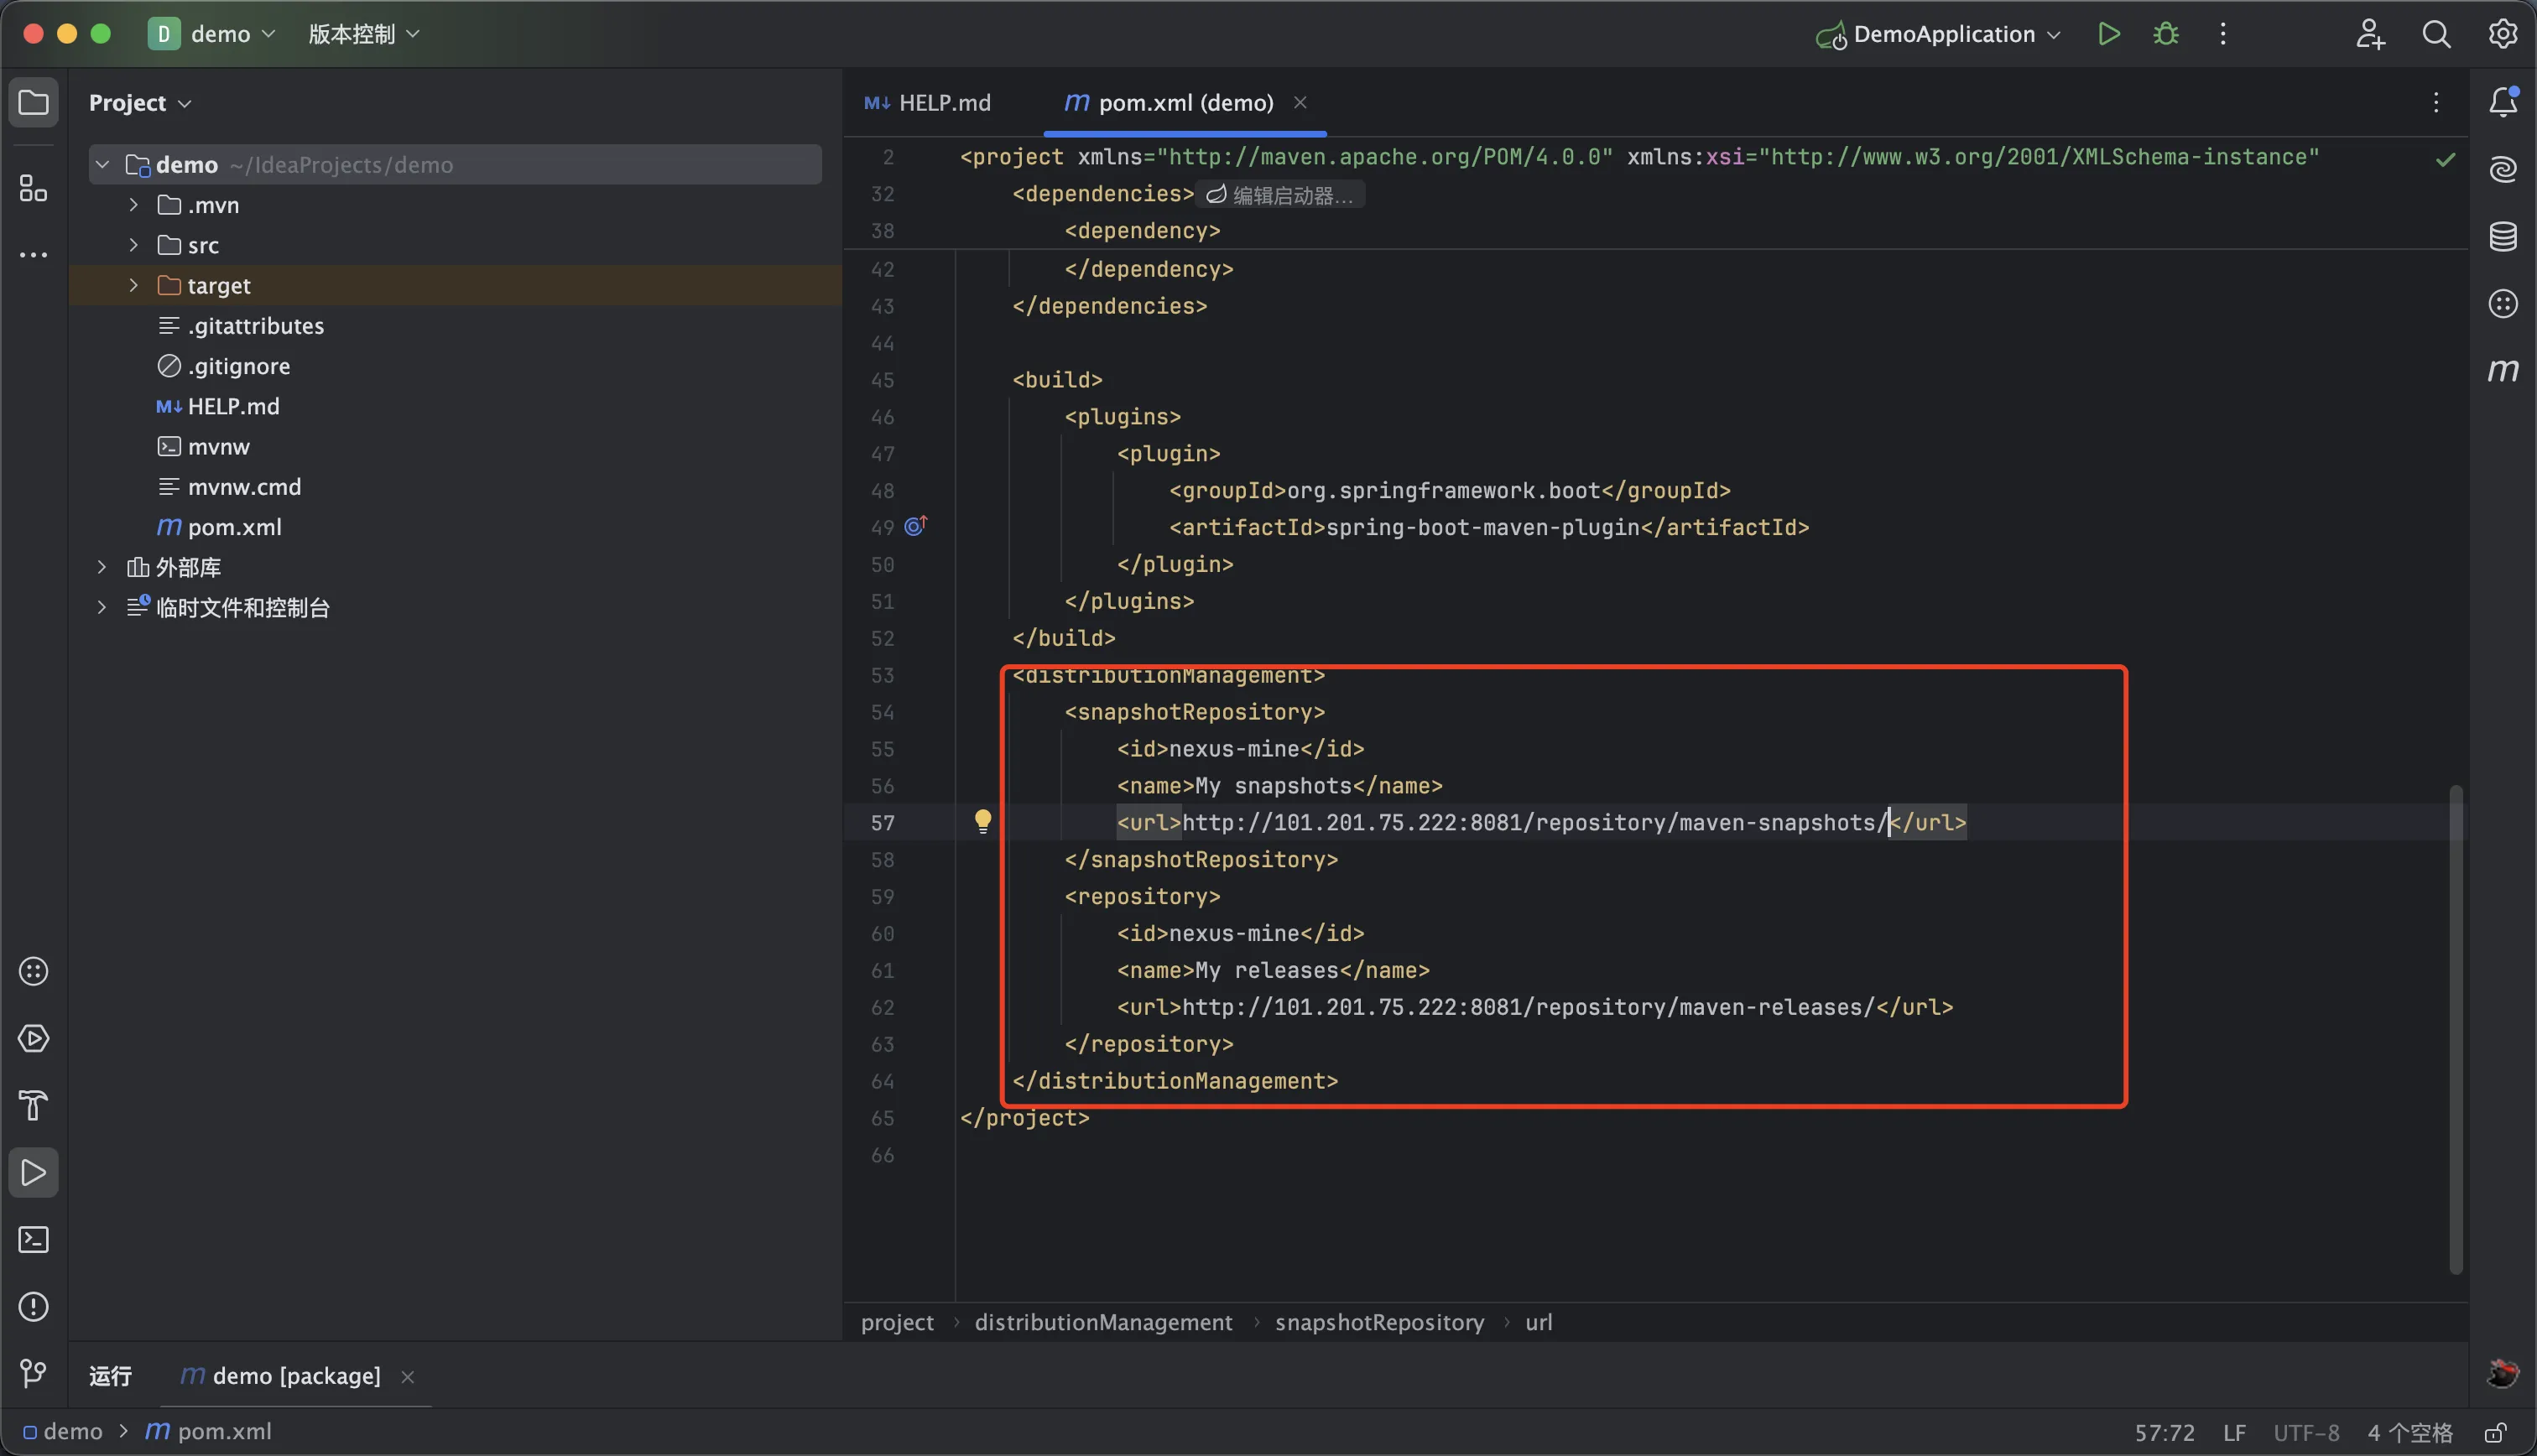Image resolution: width=2537 pixels, height=1456 pixels.
Task: Click the editor vertical scrollbar
Action: [2455, 1030]
